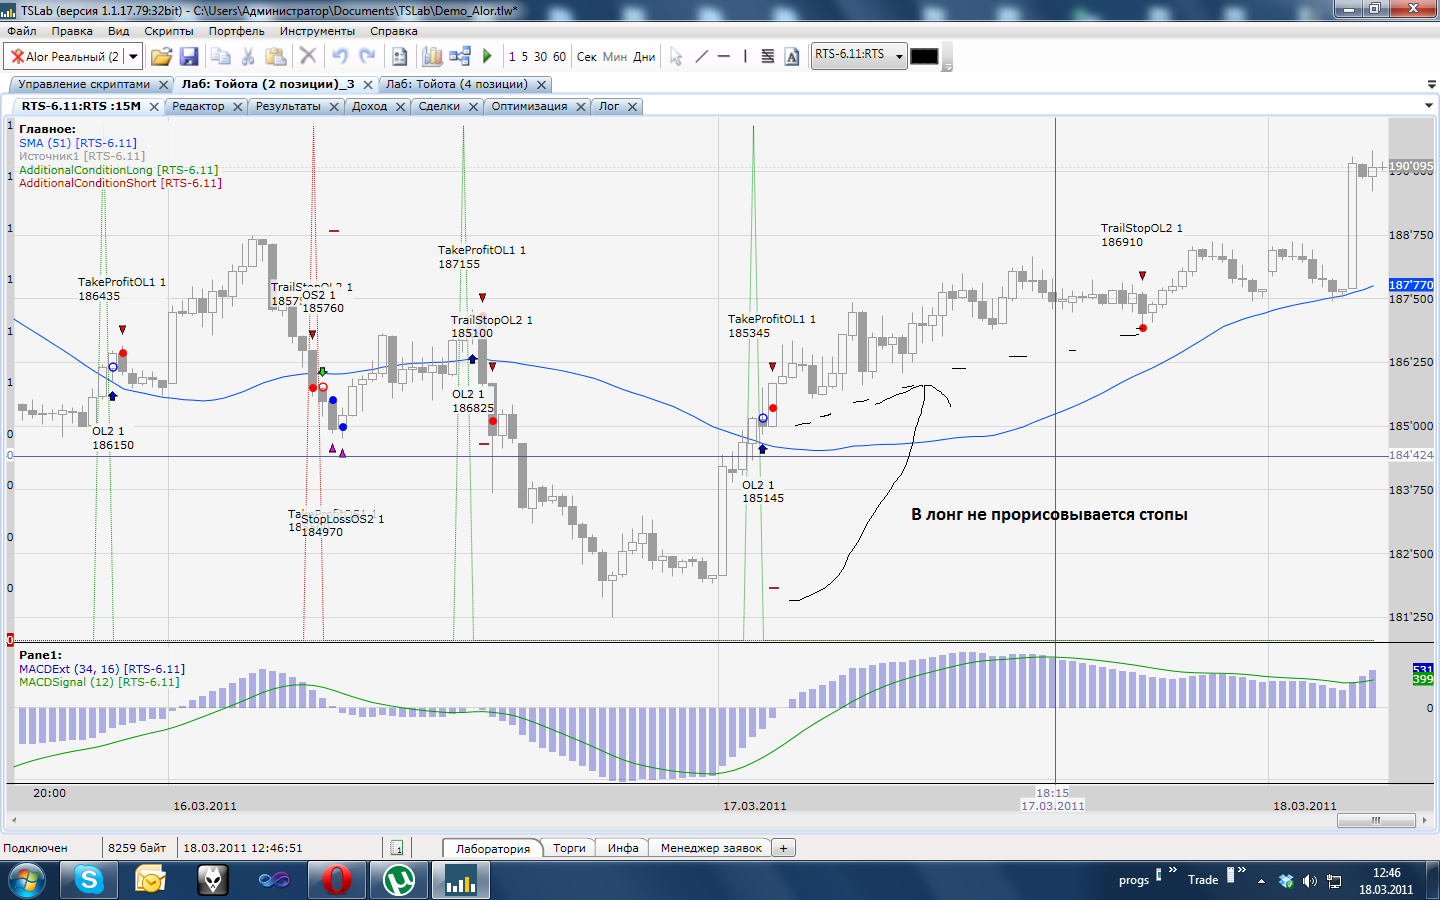Viewport: 1440px width, 900px height.
Task: Open the Результаты sub-tab
Action: [288, 106]
